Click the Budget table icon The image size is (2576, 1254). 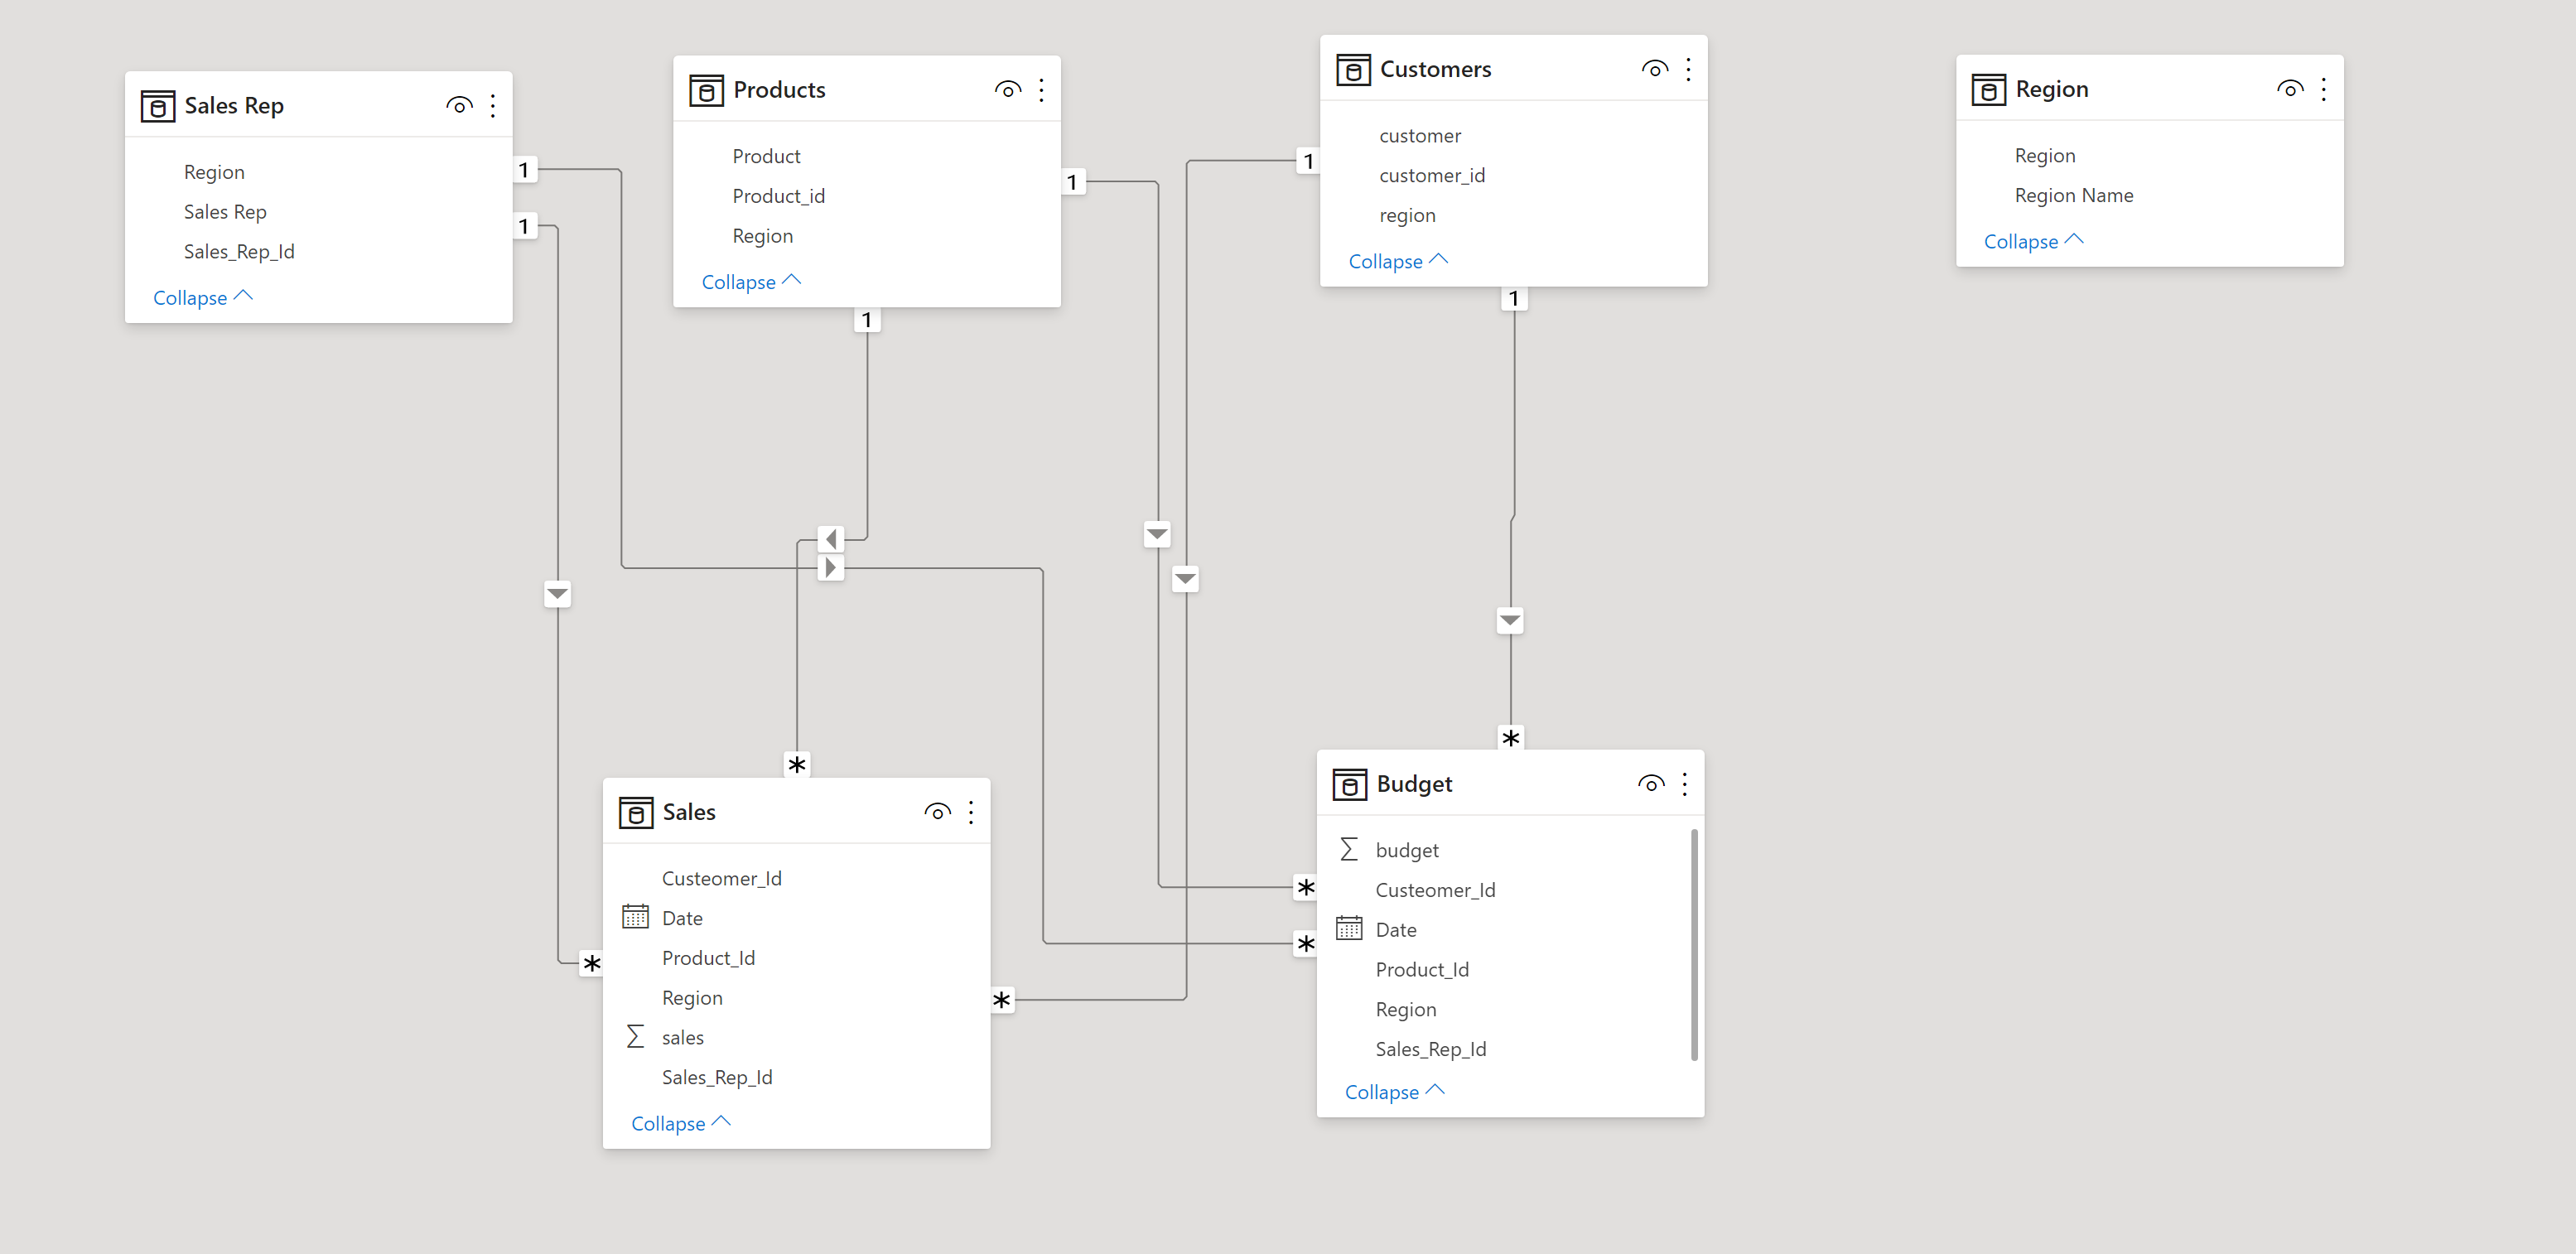click(1349, 784)
